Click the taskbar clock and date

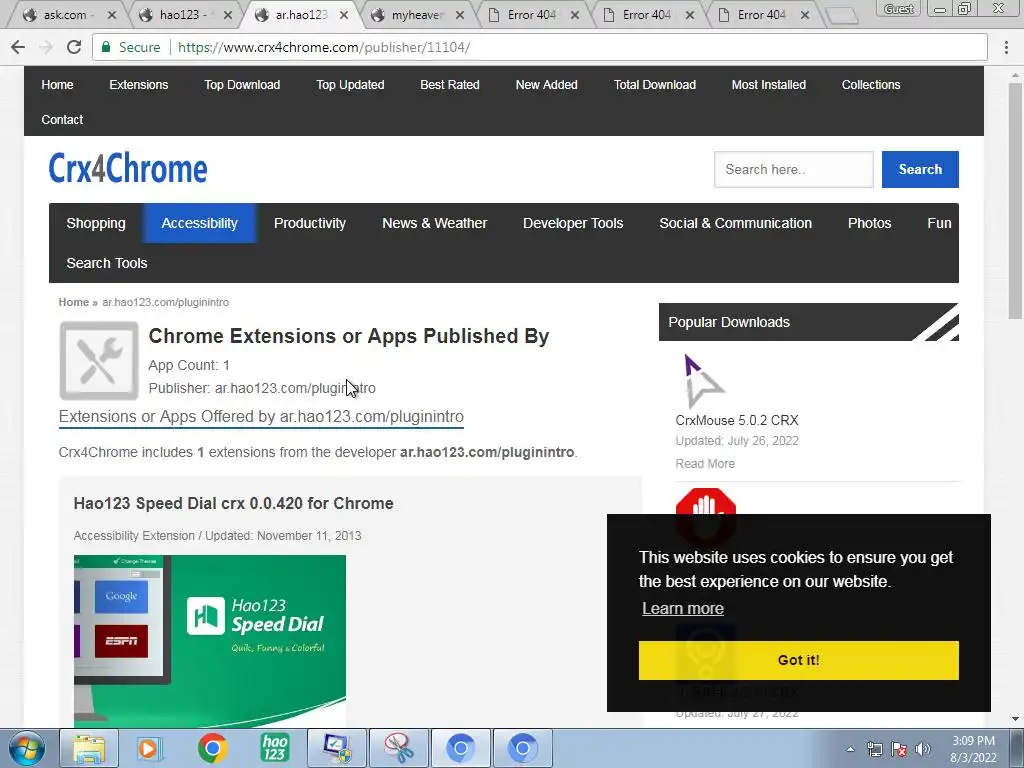(x=973, y=749)
